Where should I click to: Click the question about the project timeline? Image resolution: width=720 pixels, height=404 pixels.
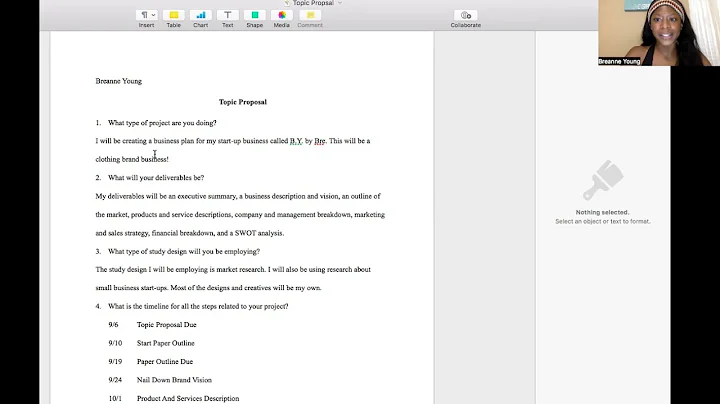click(198, 306)
